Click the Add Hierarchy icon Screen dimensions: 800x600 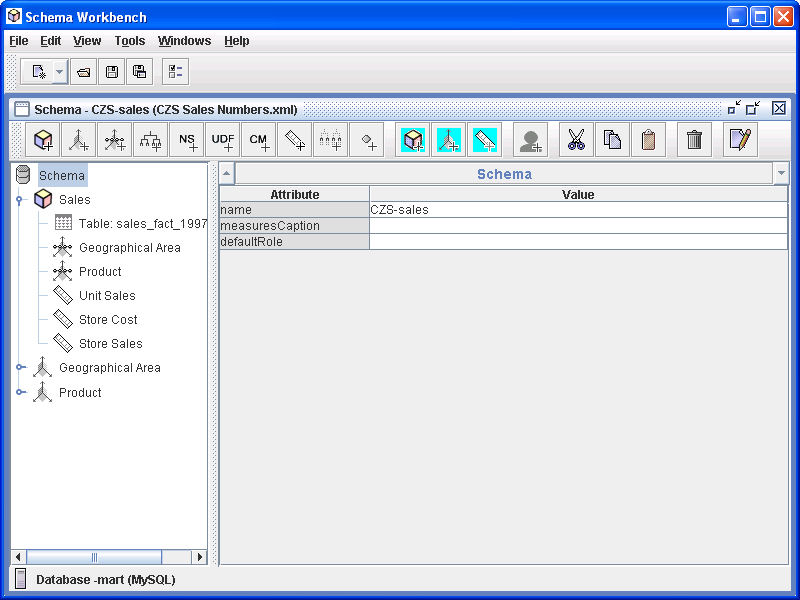[x=151, y=139]
